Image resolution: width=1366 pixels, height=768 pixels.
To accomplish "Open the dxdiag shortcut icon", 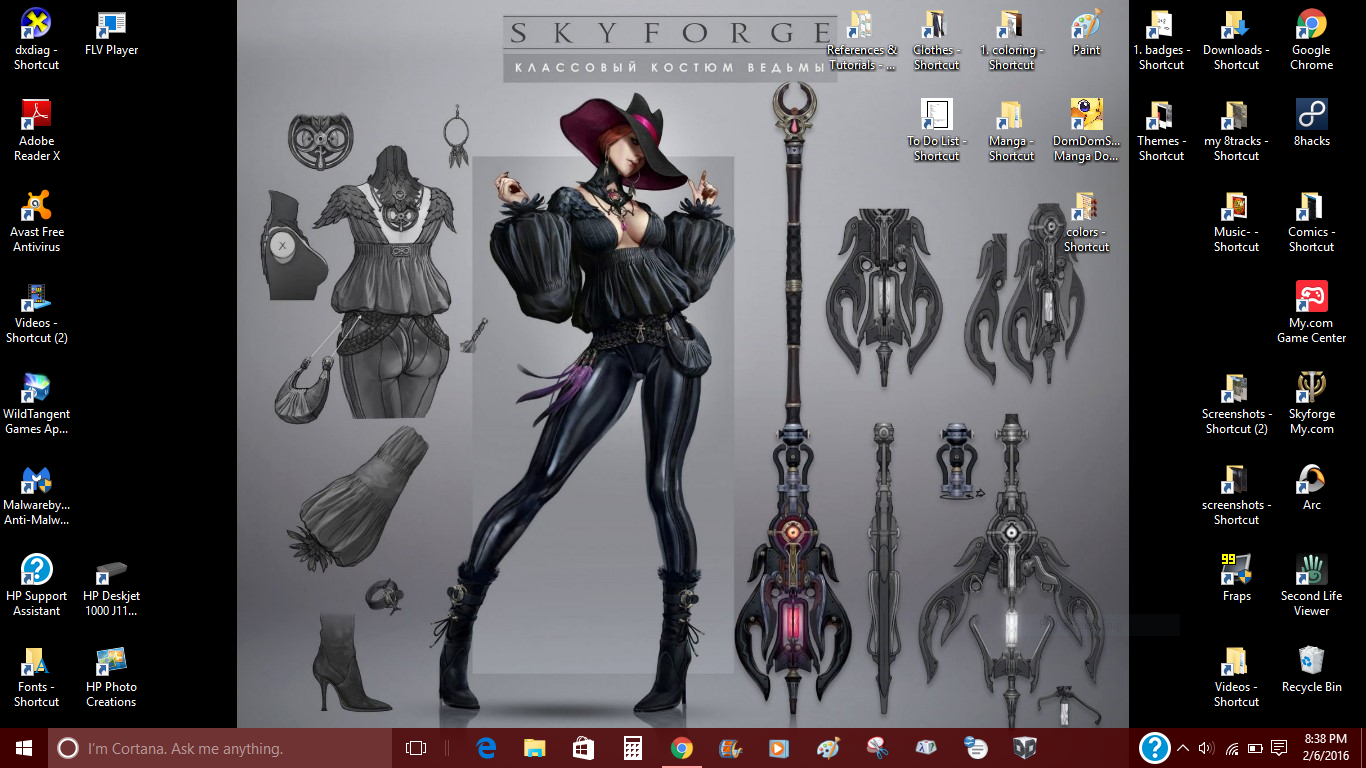I will [37, 40].
